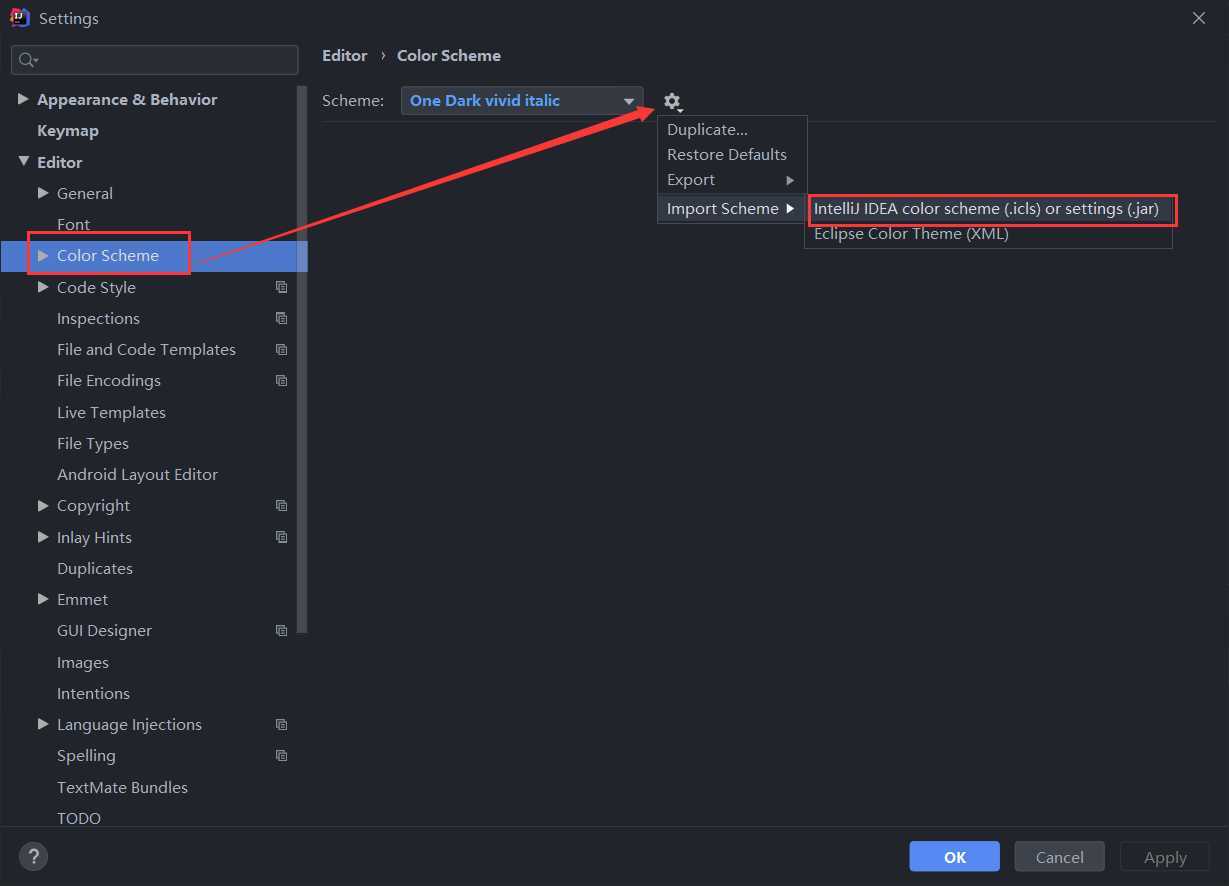The height and width of the screenshot is (886, 1229).
Task: Expand the Appearance & Behavior section
Action: click(23, 99)
